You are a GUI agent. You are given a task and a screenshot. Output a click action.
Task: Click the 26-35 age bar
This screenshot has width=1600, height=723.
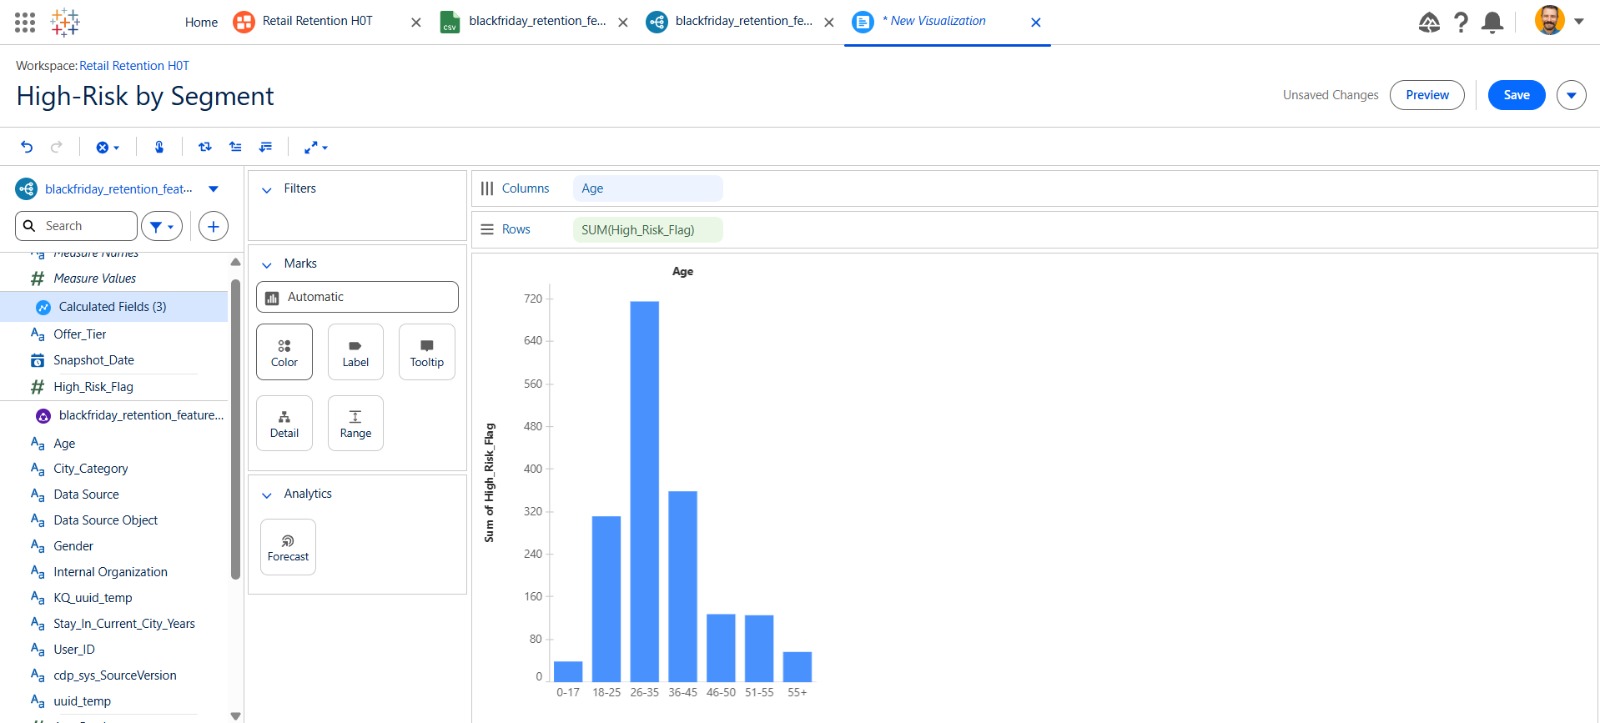tap(645, 491)
